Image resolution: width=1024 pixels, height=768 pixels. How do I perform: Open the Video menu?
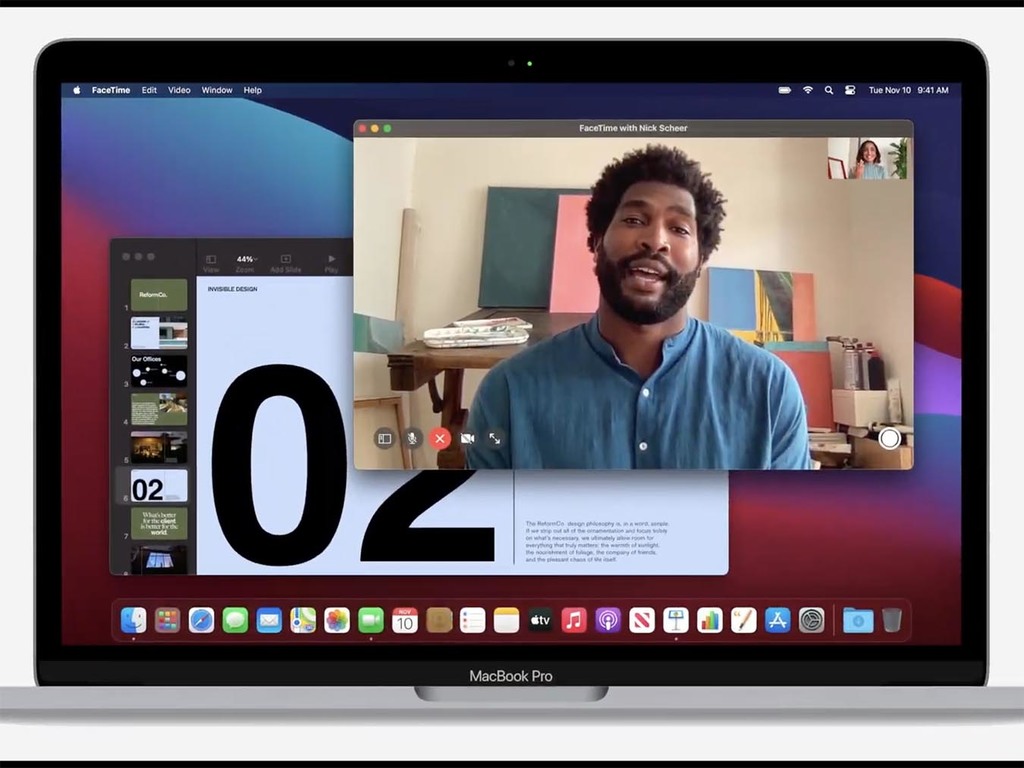(x=179, y=90)
